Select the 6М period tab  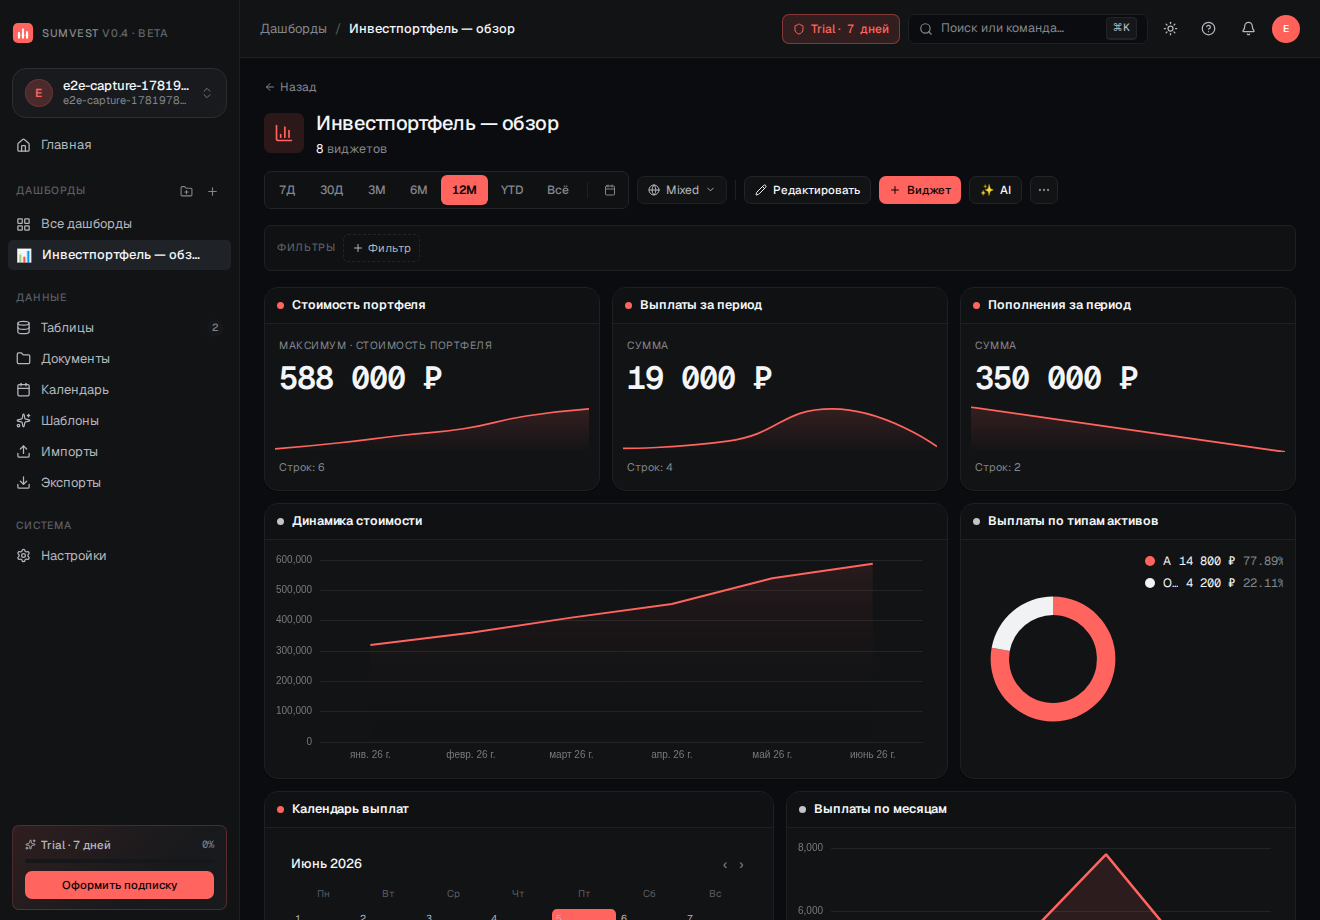coord(419,190)
